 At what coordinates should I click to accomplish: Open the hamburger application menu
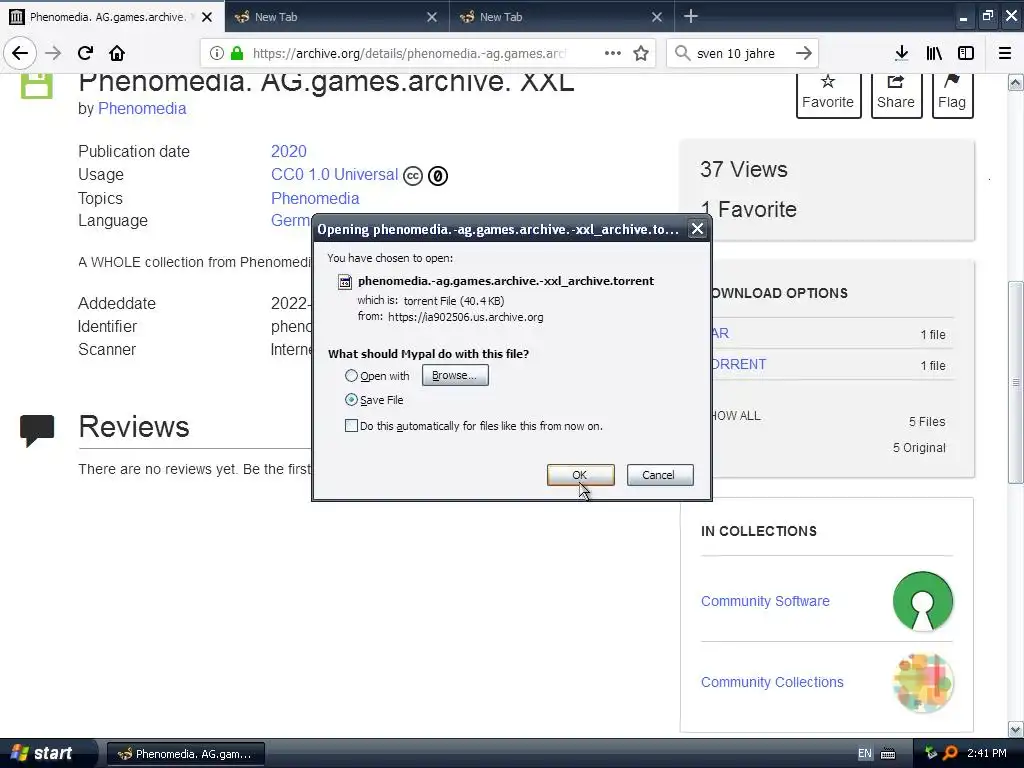1005,53
